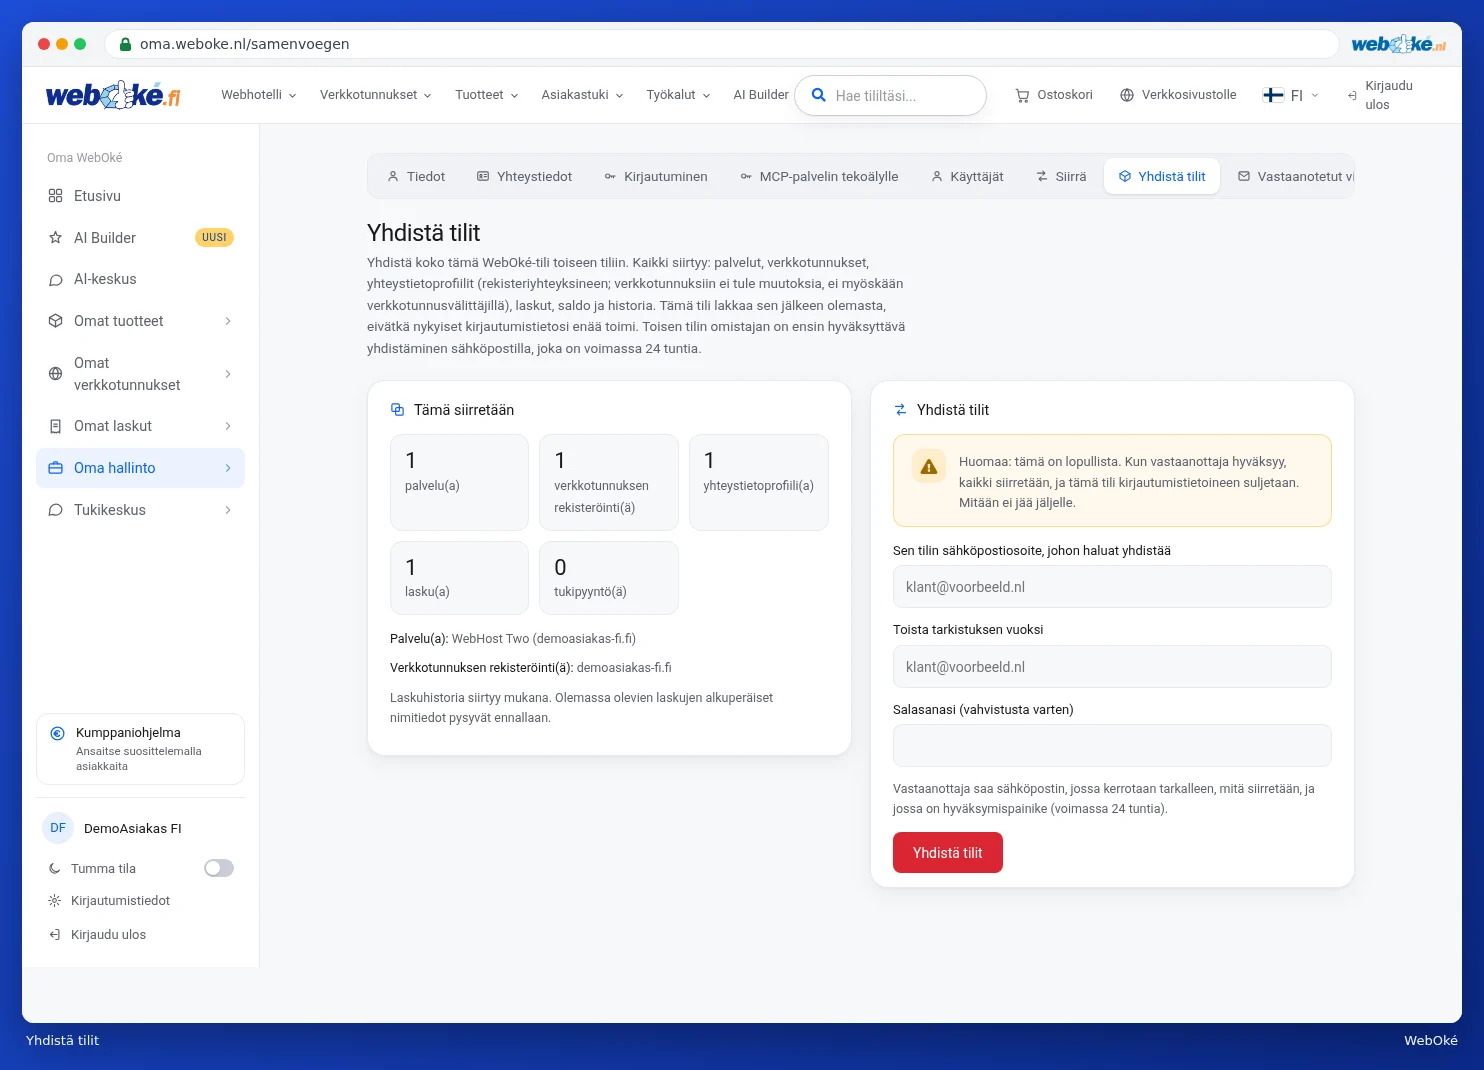The height and width of the screenshot is (1070, 1484).
Task: Click the Oma hallinto briefcase icon
Action: 56,468
